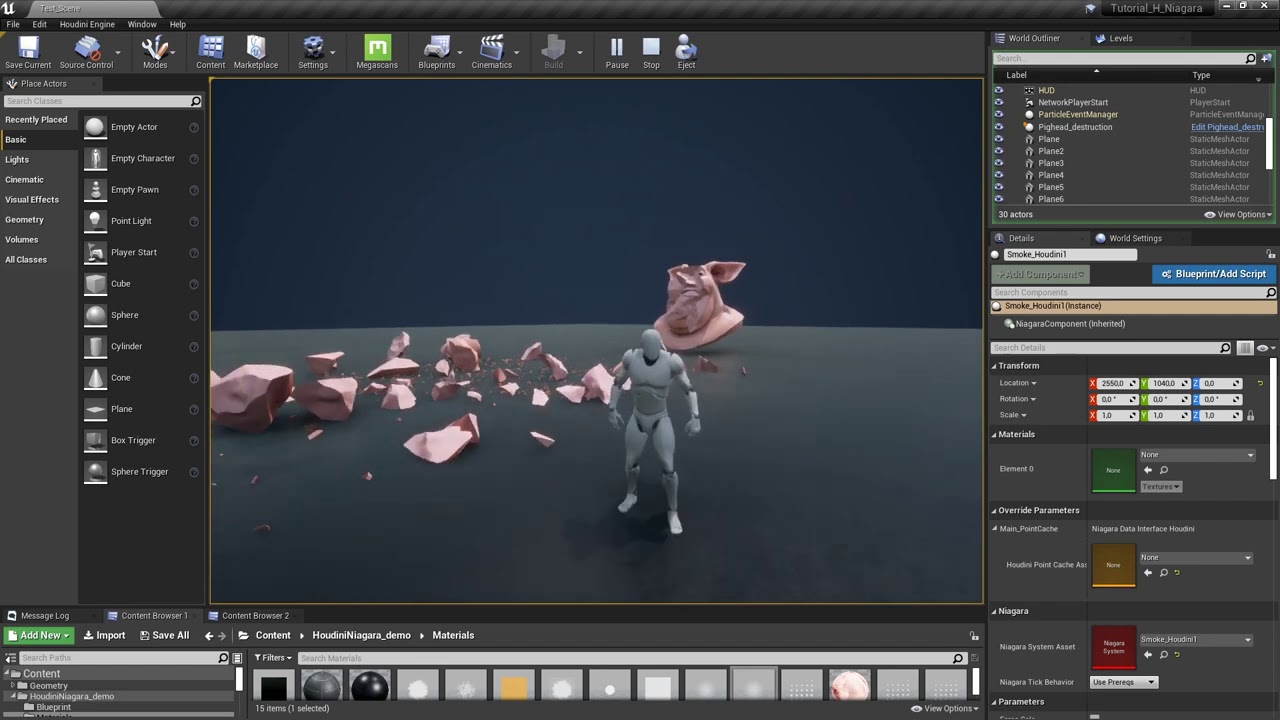
Task: Pick the Sphere Trigger icon
Action: [x=95, y=472]
